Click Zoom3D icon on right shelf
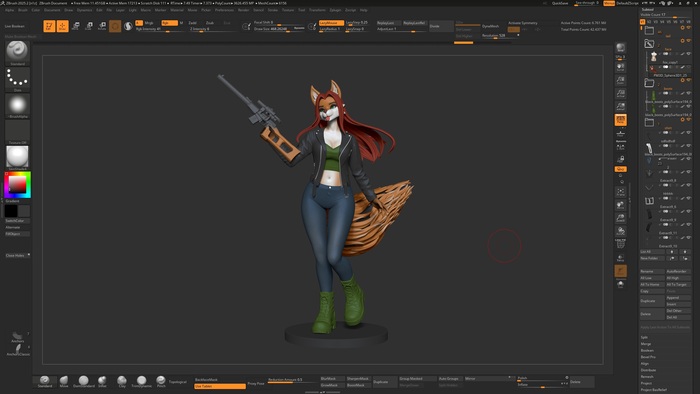Screen dimensions: 700x394 (x=621, y=218)
